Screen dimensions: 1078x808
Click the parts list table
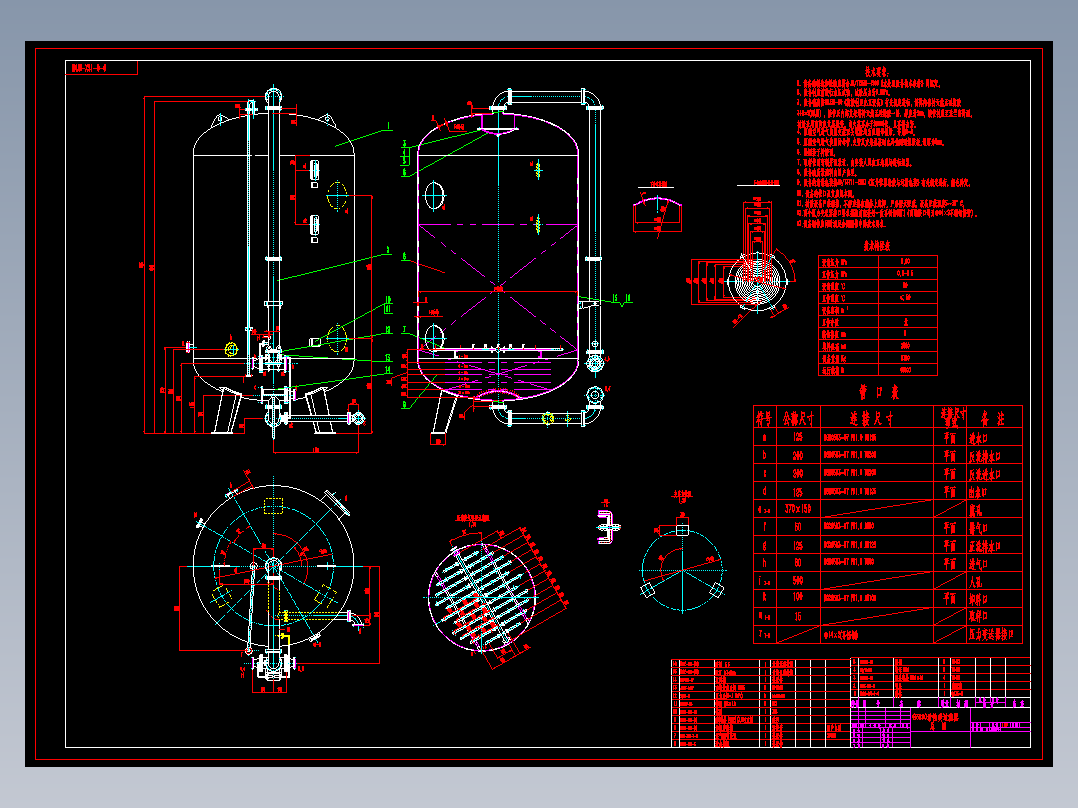click(x=760, y=703)
